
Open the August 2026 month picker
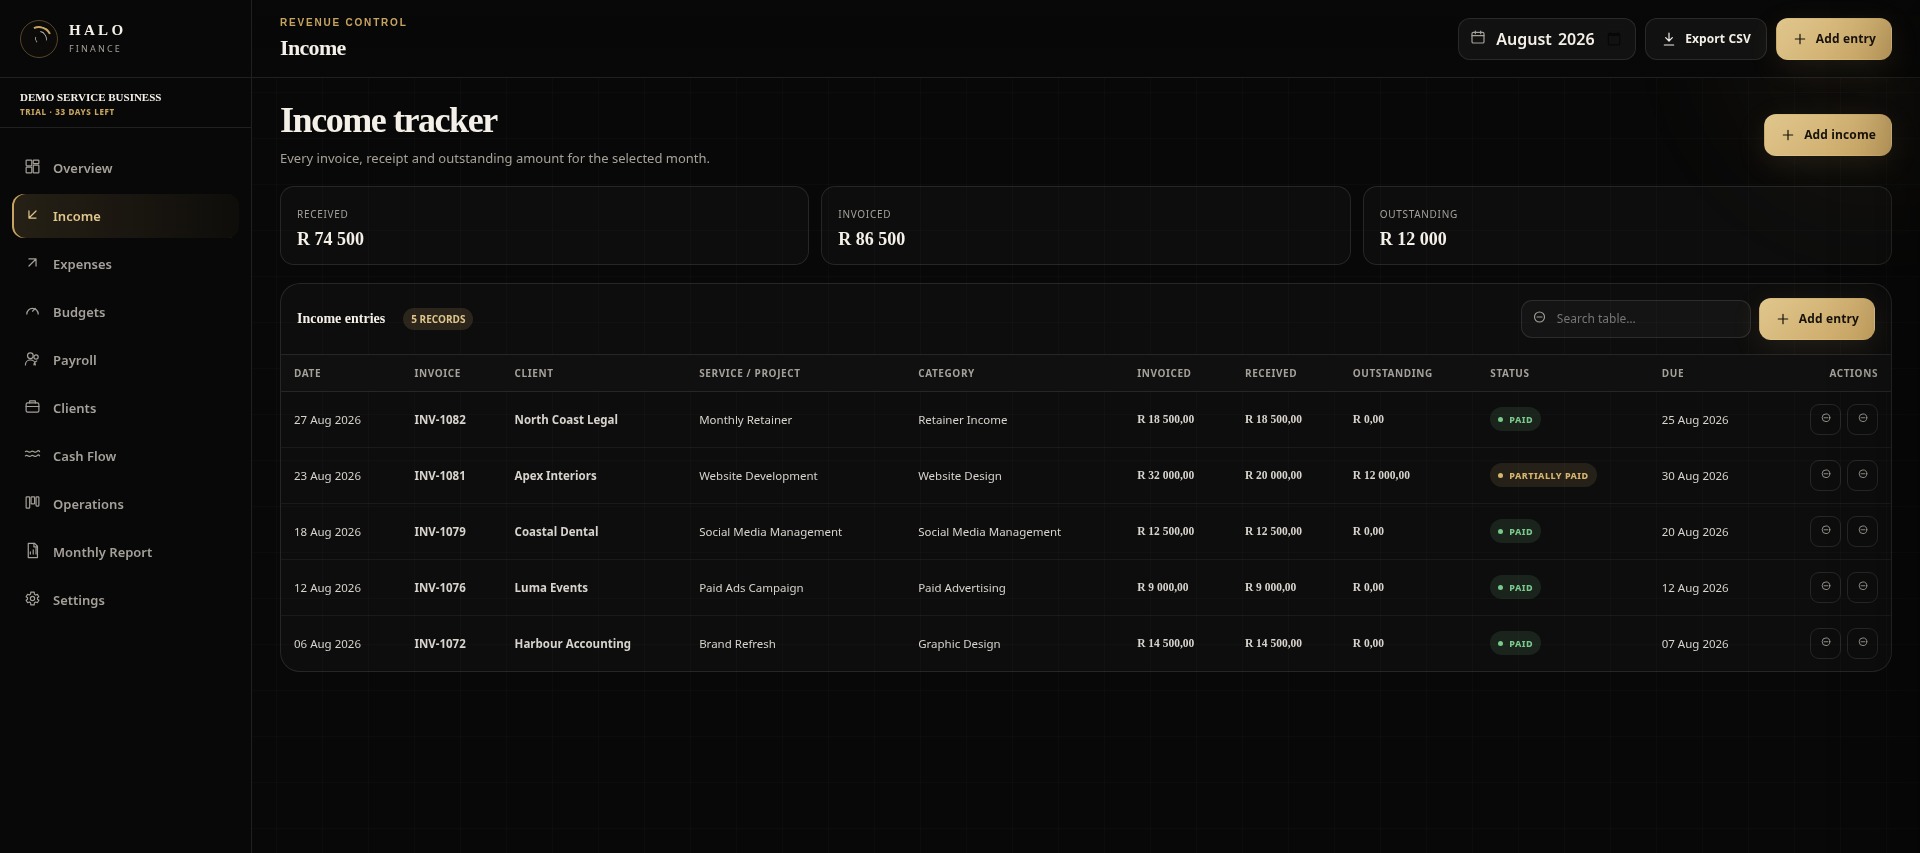click(x=1546, y=39)
